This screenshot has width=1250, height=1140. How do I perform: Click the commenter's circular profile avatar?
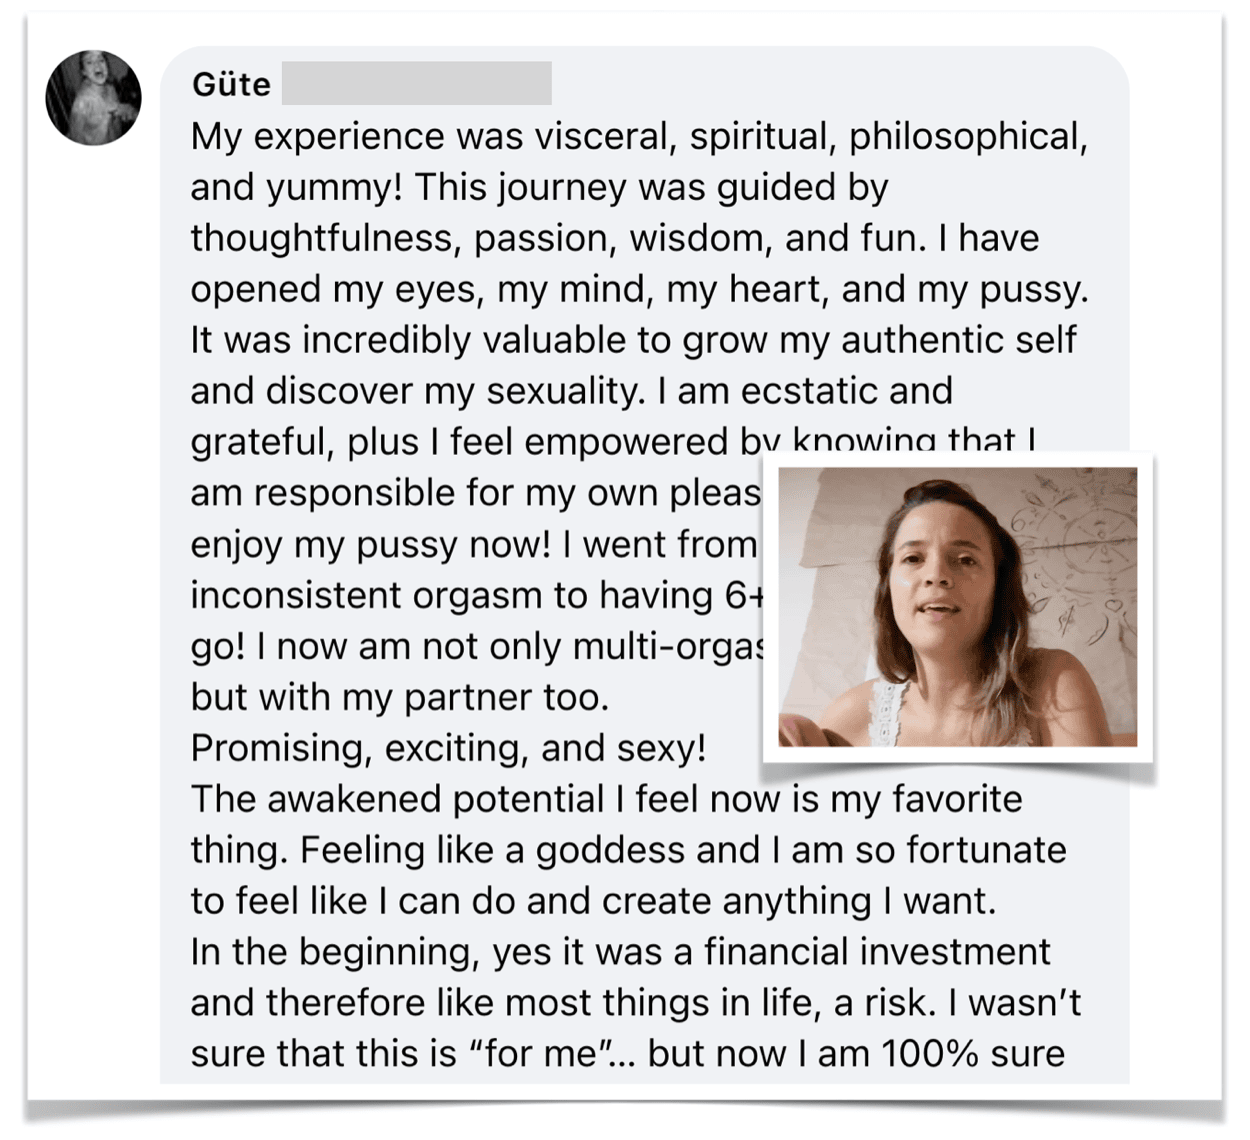(x=93, y=97)
